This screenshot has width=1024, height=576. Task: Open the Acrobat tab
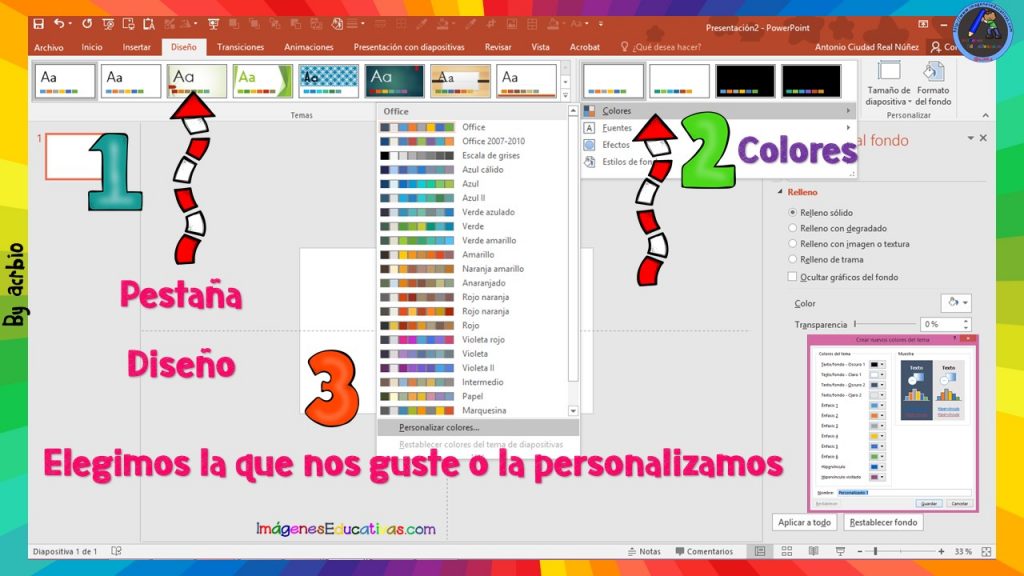click(584, 47)
